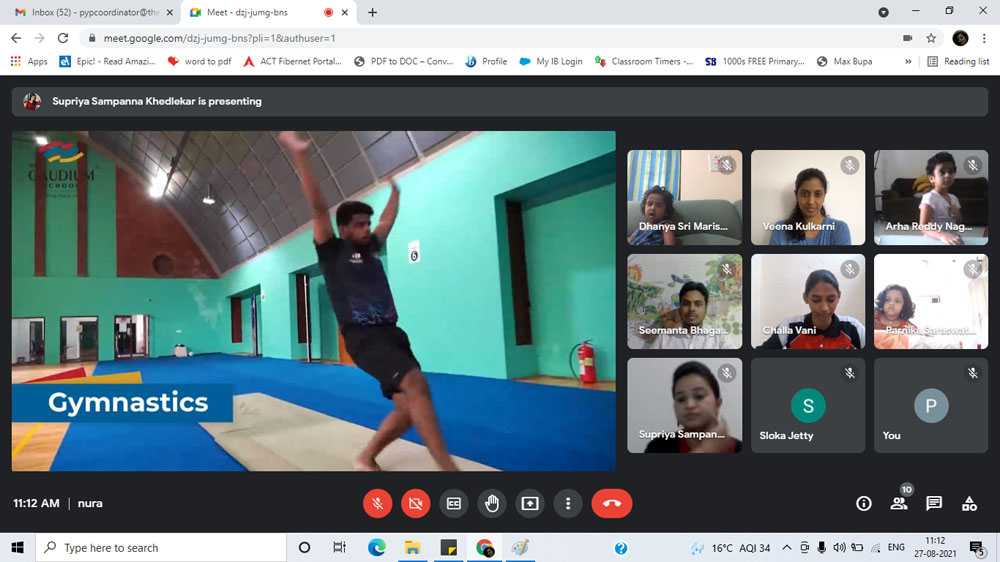1000x562 pixels.
Task: Click Veena Kulkarni's video tile
Action: [x=807, y=197]
